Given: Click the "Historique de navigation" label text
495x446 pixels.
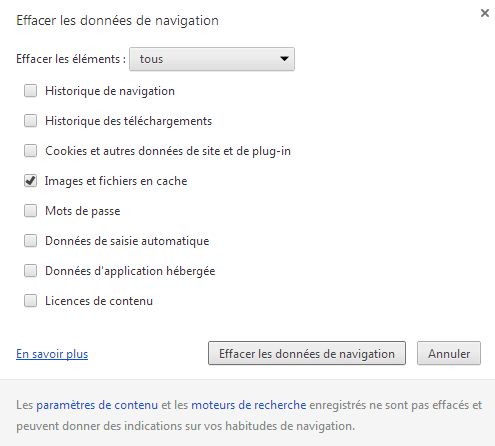Looking at the screenshot, I should [110, 91].
